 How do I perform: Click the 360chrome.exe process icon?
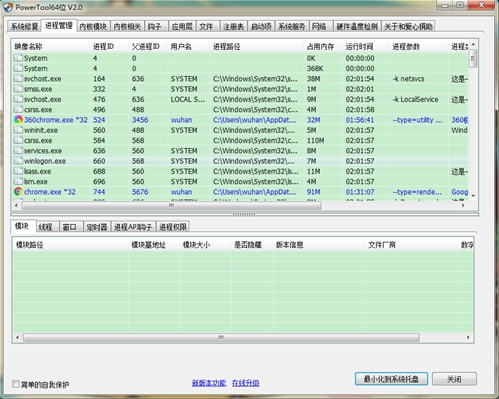[18, 120]
